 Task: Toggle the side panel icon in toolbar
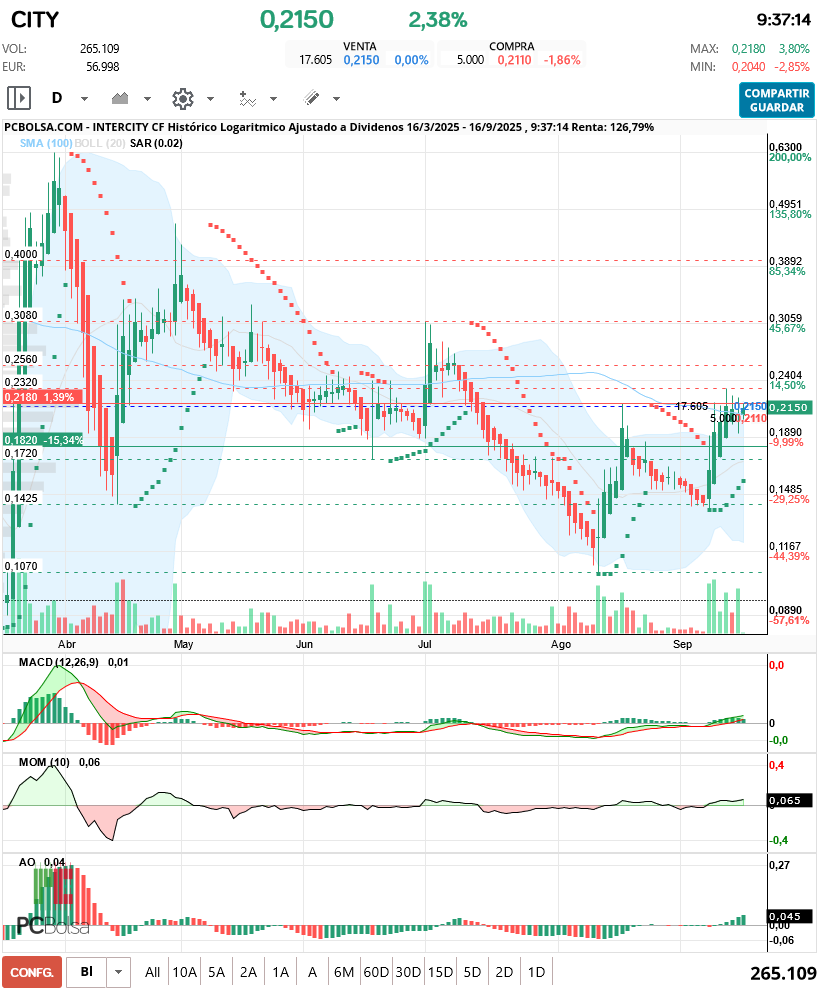click(19, 98)
